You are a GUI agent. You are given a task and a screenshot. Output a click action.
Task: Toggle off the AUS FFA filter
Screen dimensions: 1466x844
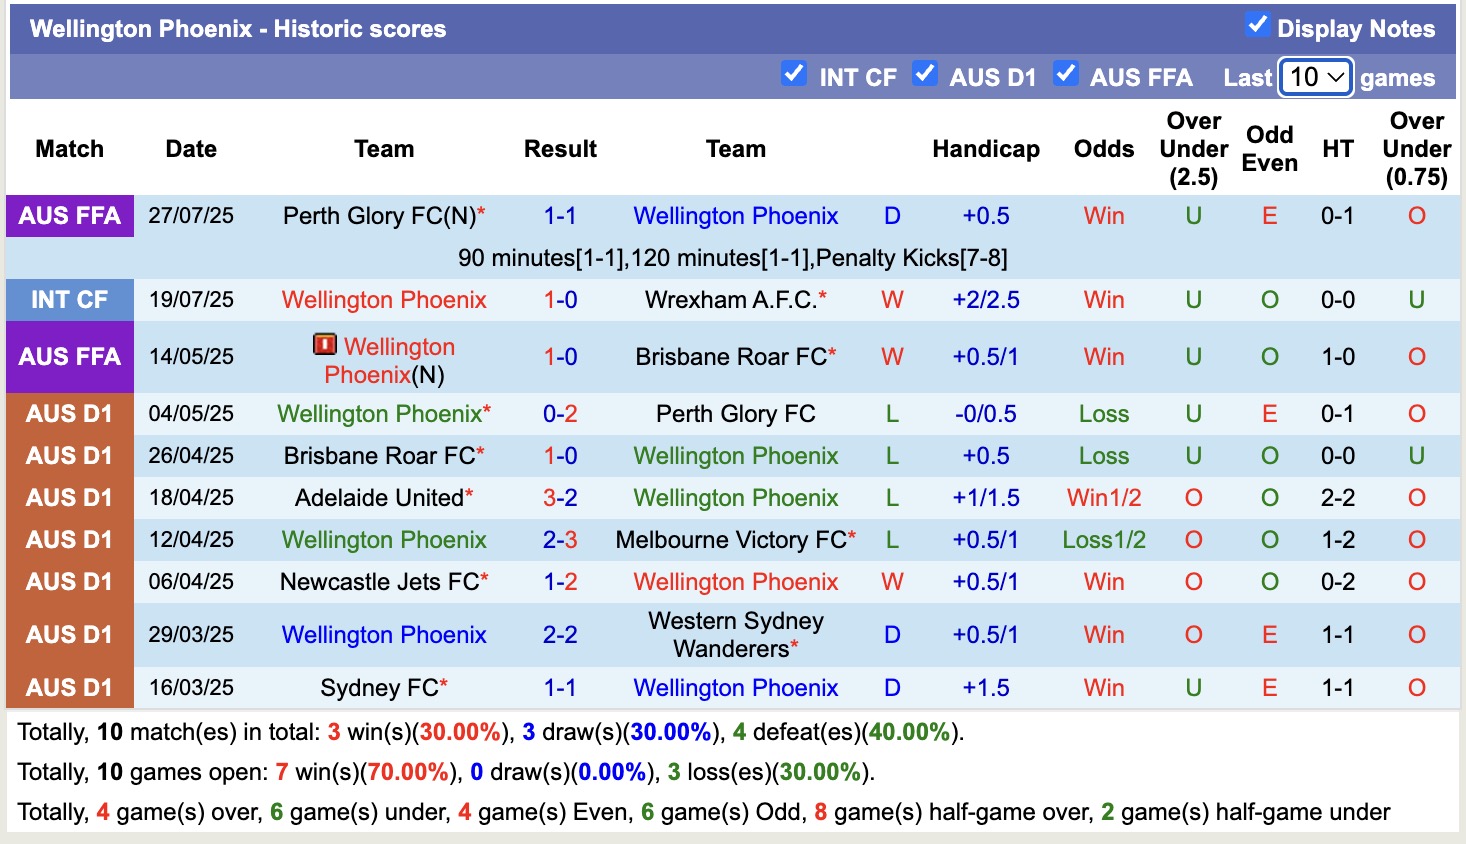1066,74
